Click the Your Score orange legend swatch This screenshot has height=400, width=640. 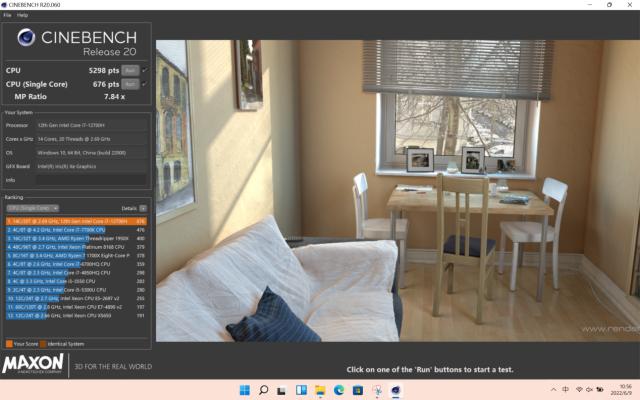9,344
